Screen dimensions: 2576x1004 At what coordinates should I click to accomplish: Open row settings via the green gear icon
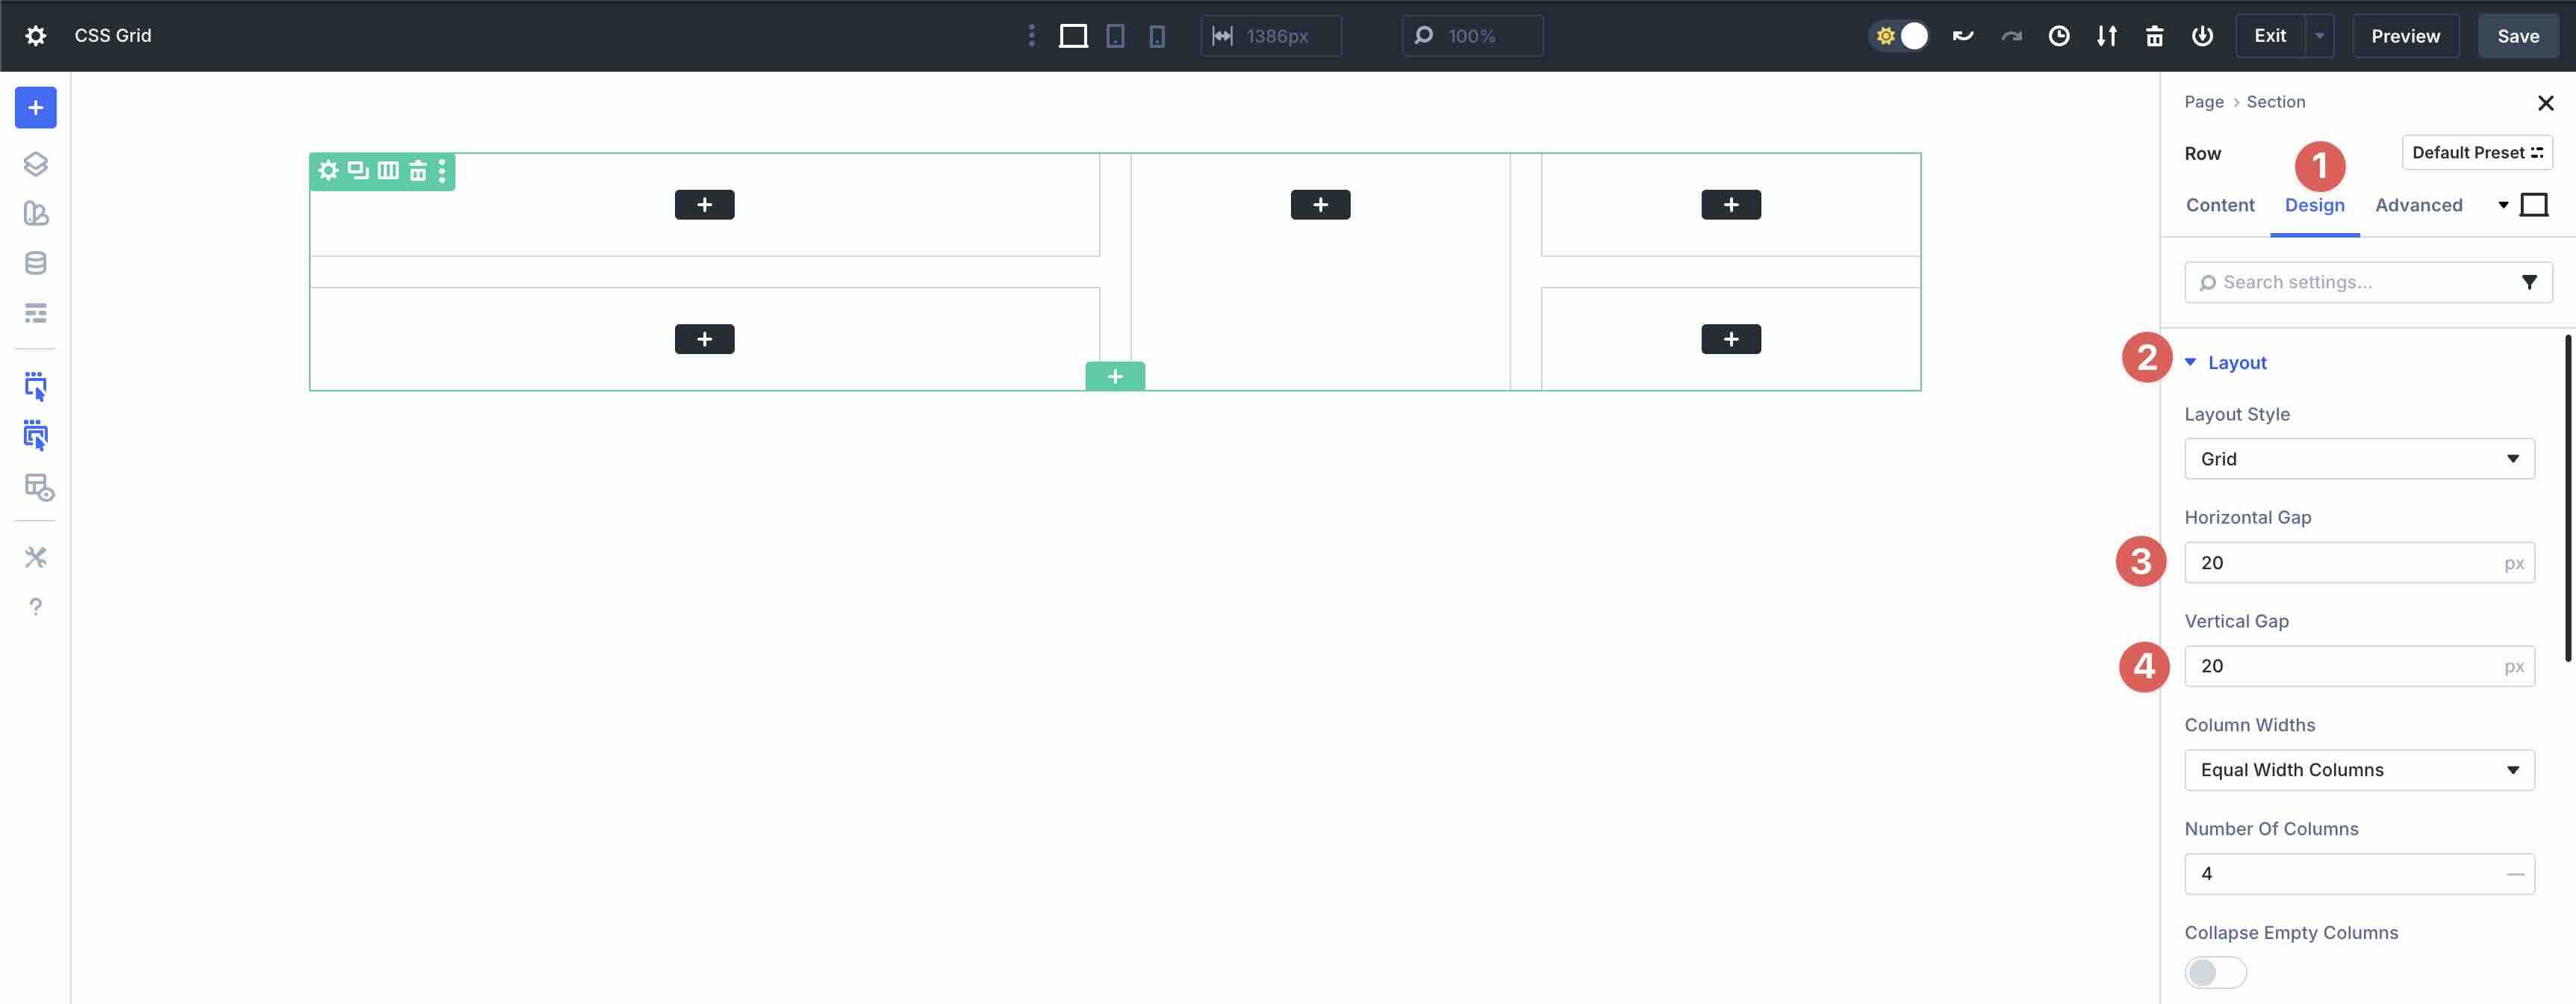click(328, 170)
